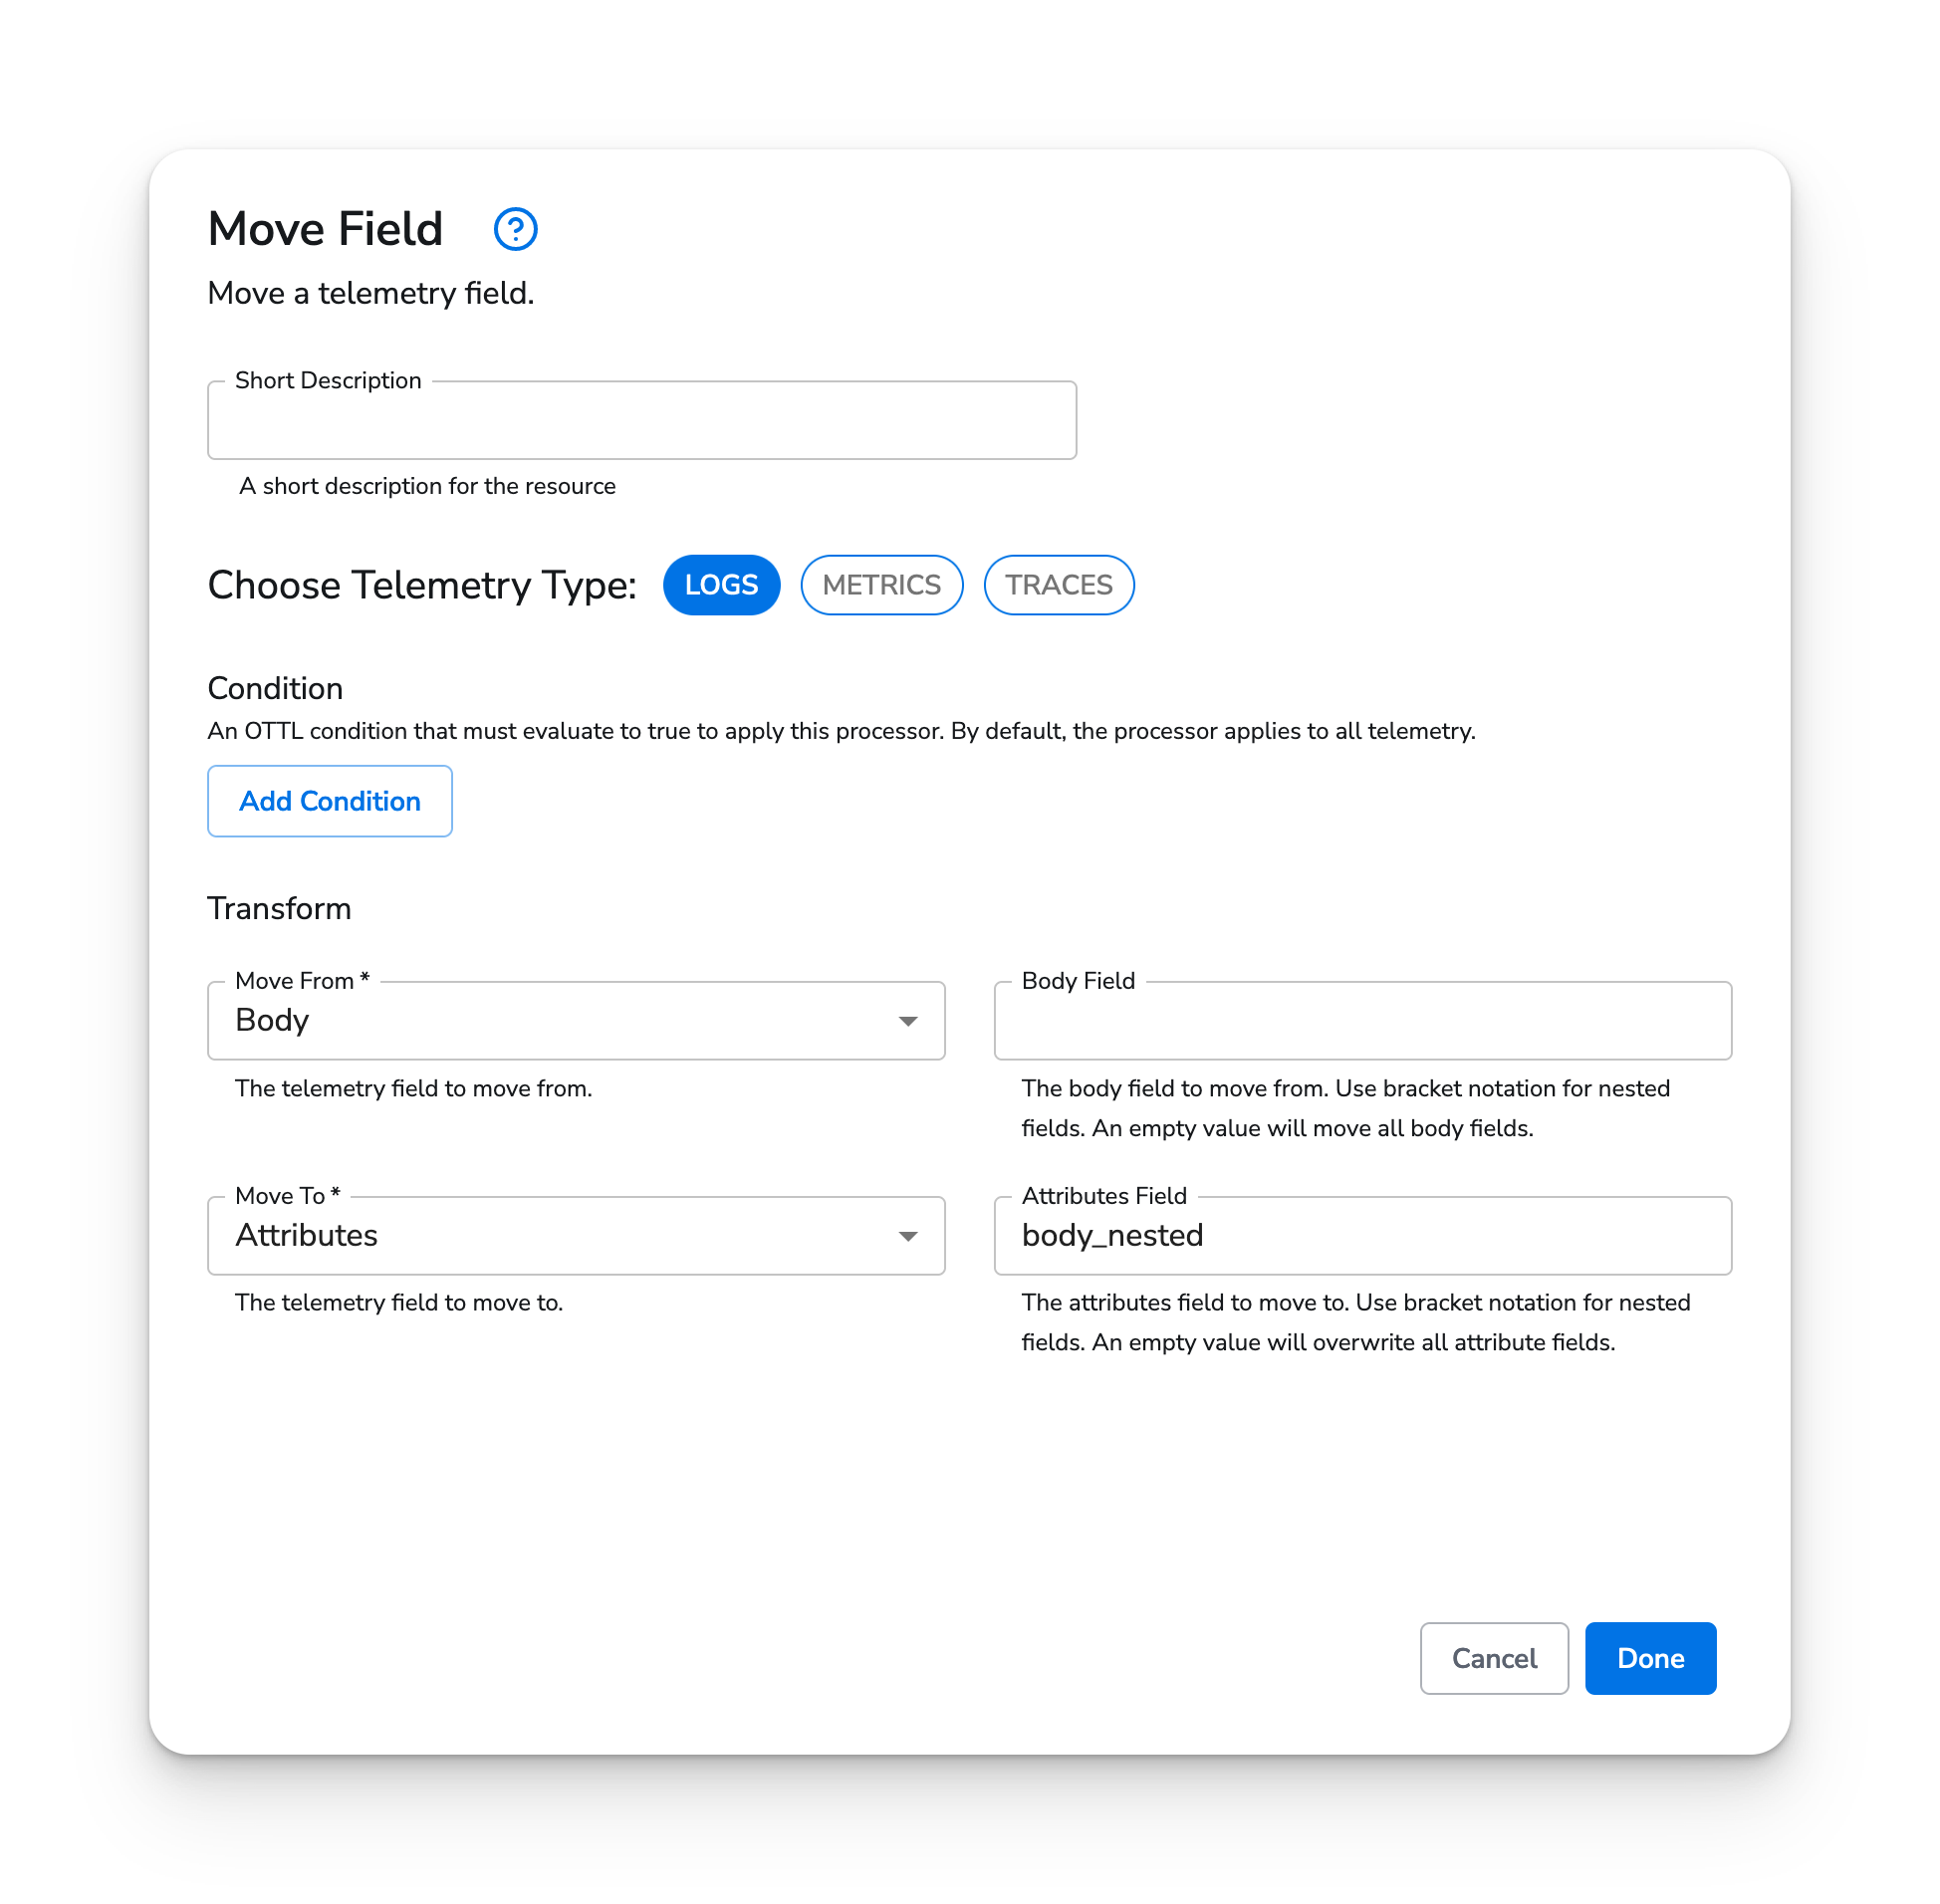Select Body from Move From dropdown
Image resolution: width=1940 pixels, height=1904 pixels.
576,1020
